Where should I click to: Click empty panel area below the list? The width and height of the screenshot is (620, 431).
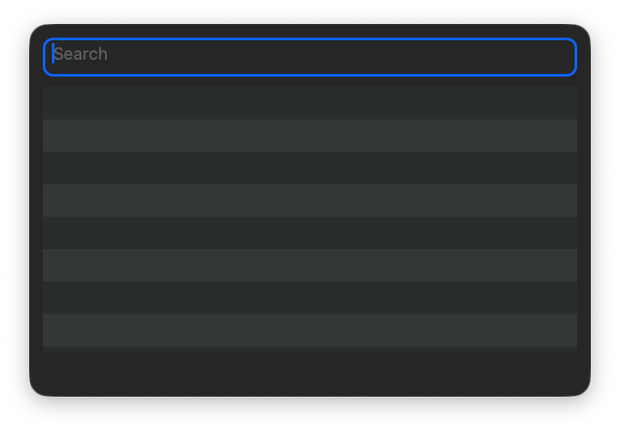tap(310, 374)
